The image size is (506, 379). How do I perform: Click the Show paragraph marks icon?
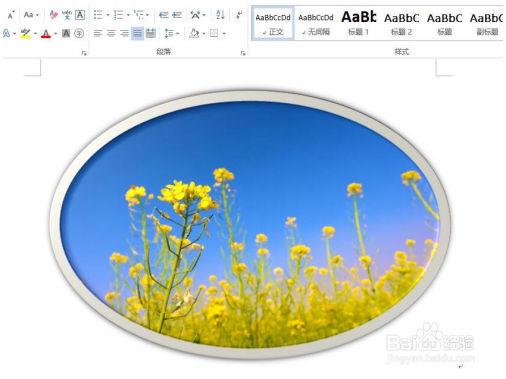(239, 15)
